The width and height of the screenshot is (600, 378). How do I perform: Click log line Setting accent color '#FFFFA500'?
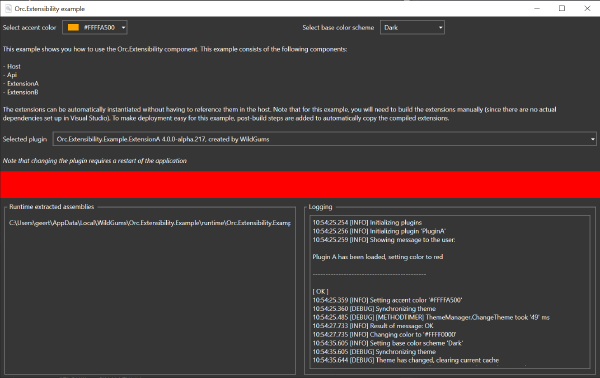[387, 300]
